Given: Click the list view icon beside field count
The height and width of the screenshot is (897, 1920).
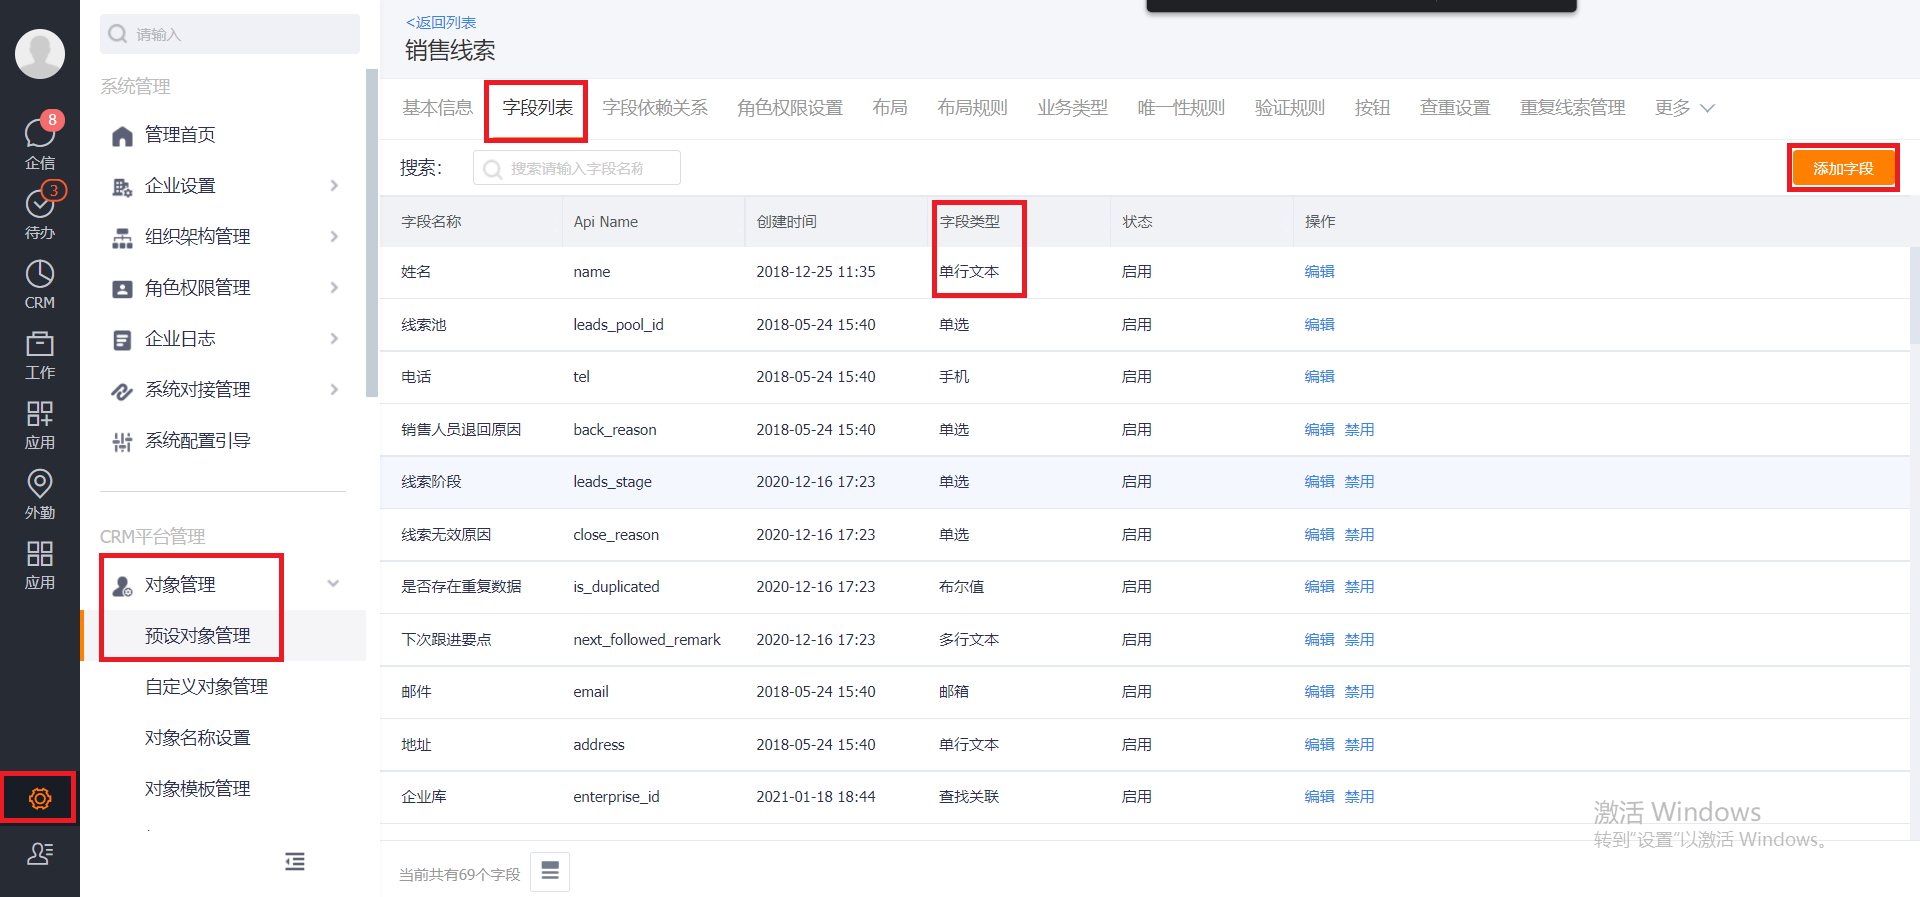Looking at the screenshot, I should pyautogui.click(x=550, y=872).
